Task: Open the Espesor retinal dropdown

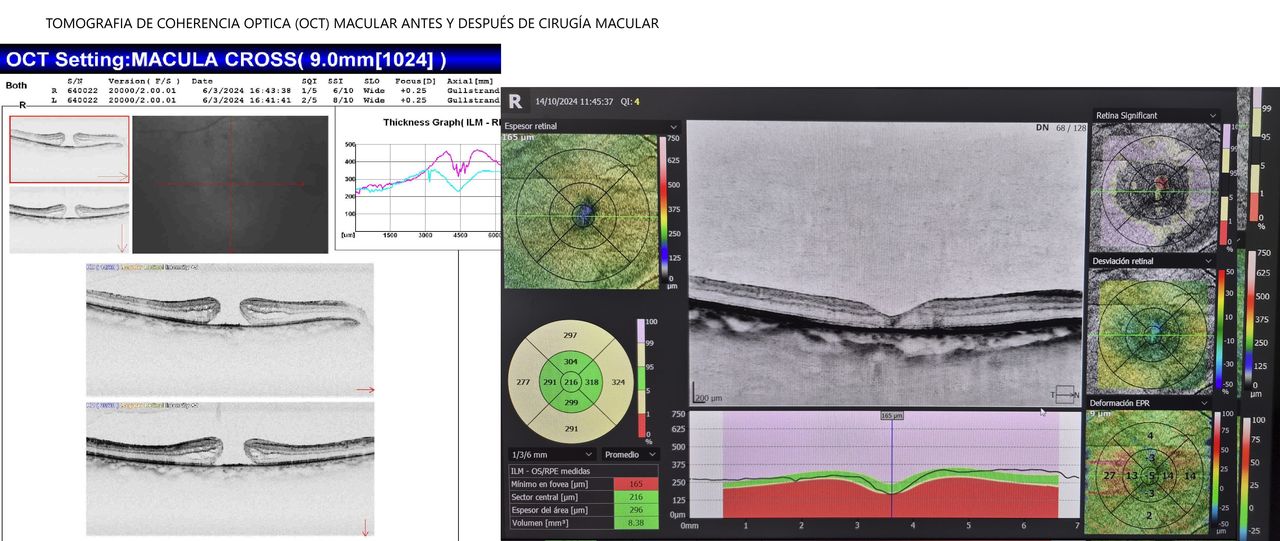Action: pyautogui.click(x=673, y=127)
